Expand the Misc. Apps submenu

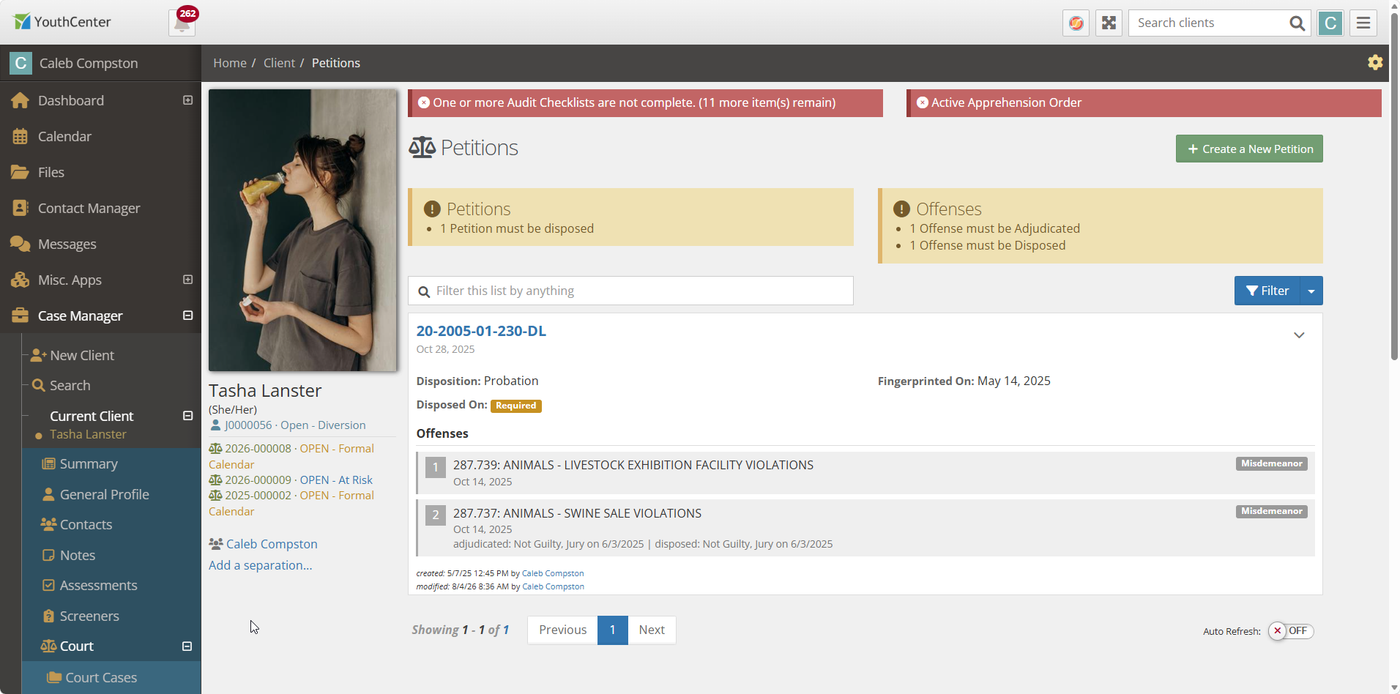(187, 280)
